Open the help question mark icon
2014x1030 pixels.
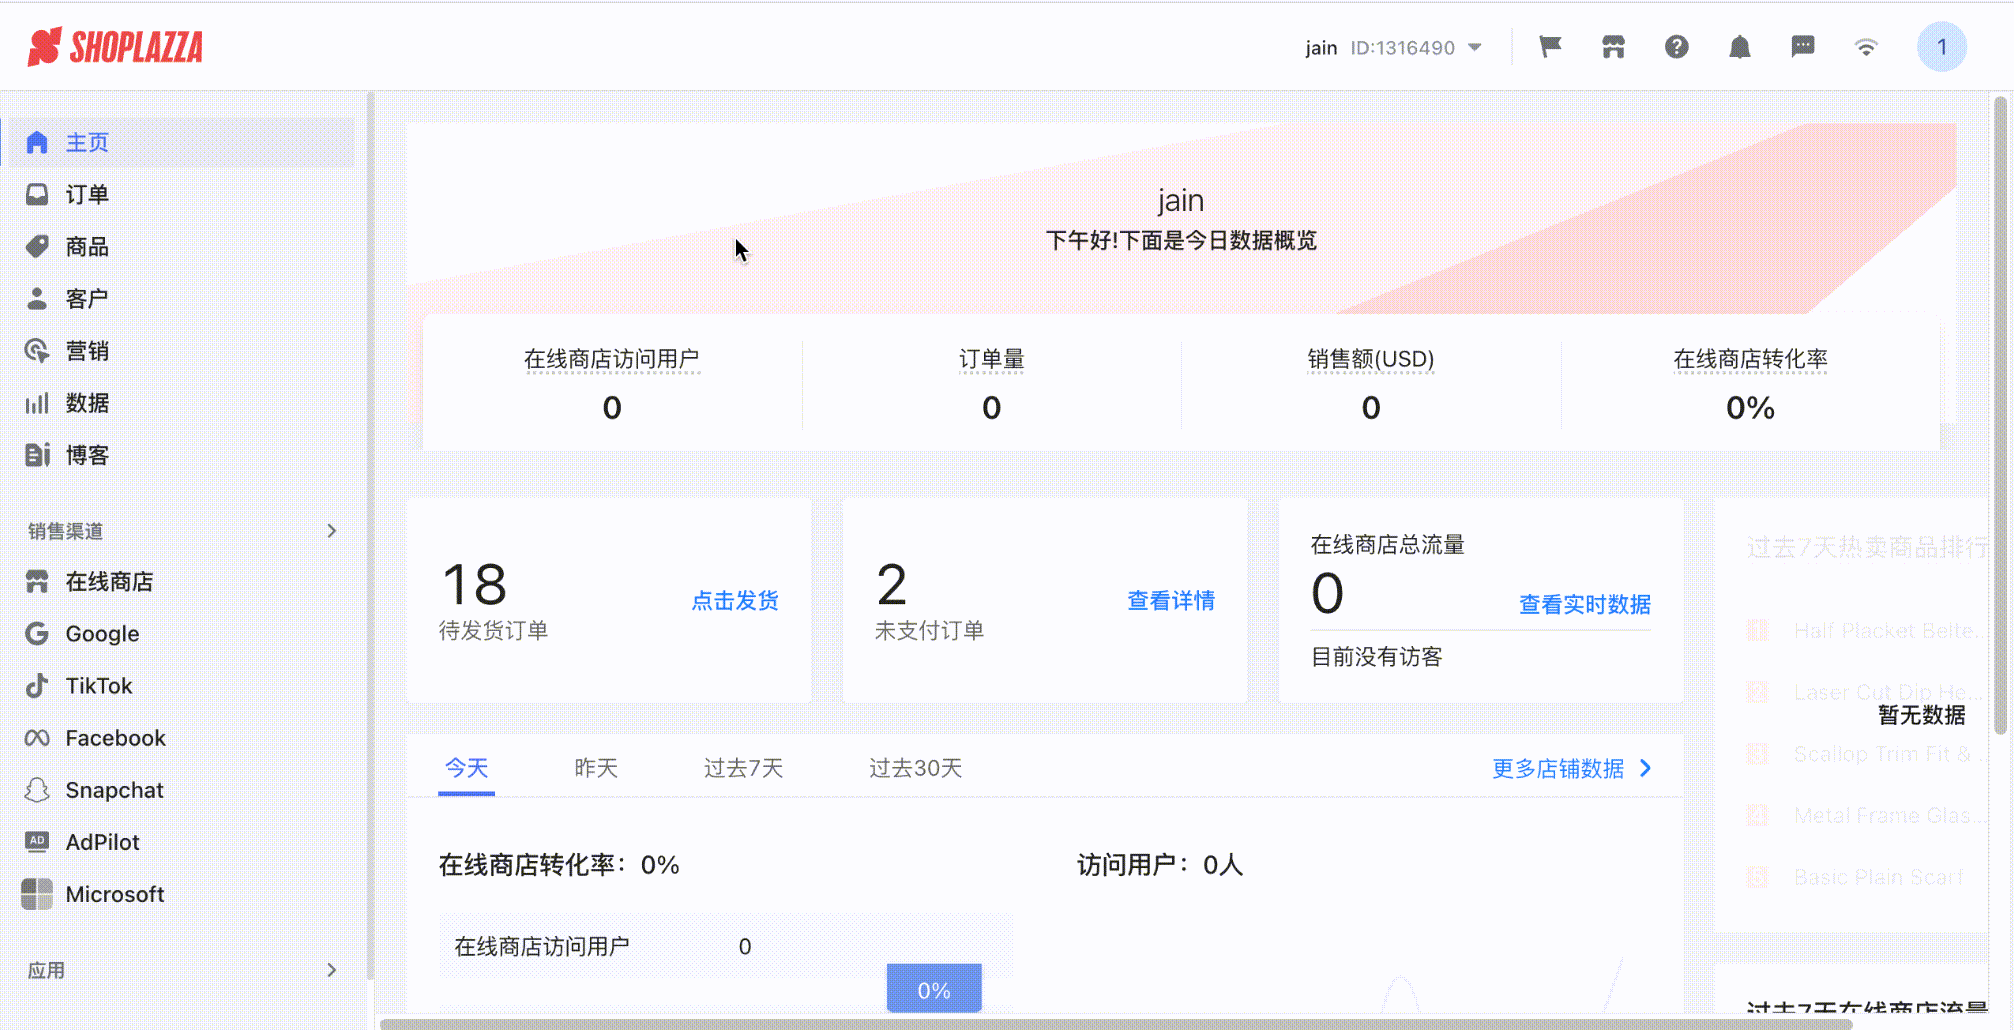1677,47
